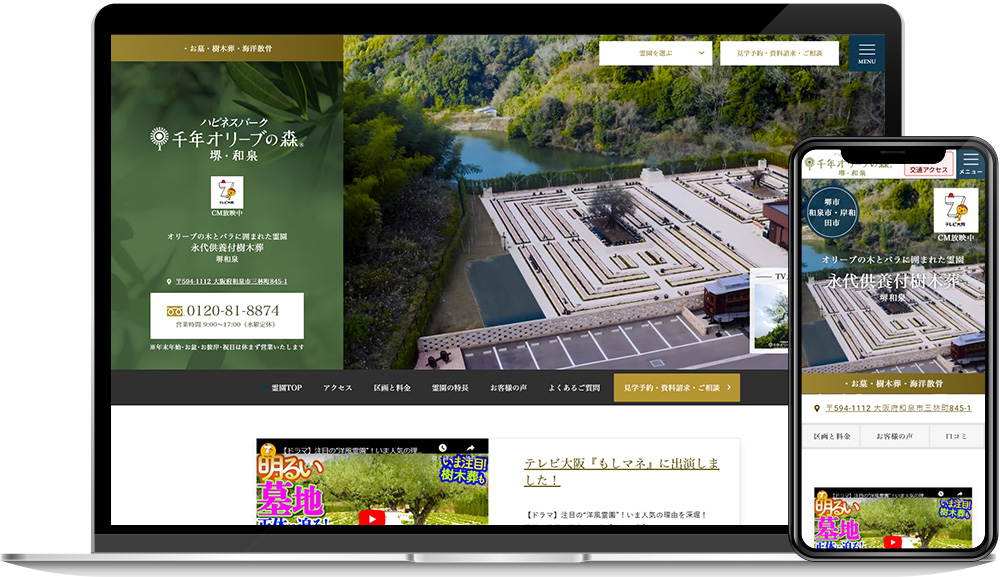Click the 永代供養付樹木葬 heading in the green panel
The image size is (1000, 577).
tap(227, 247)
